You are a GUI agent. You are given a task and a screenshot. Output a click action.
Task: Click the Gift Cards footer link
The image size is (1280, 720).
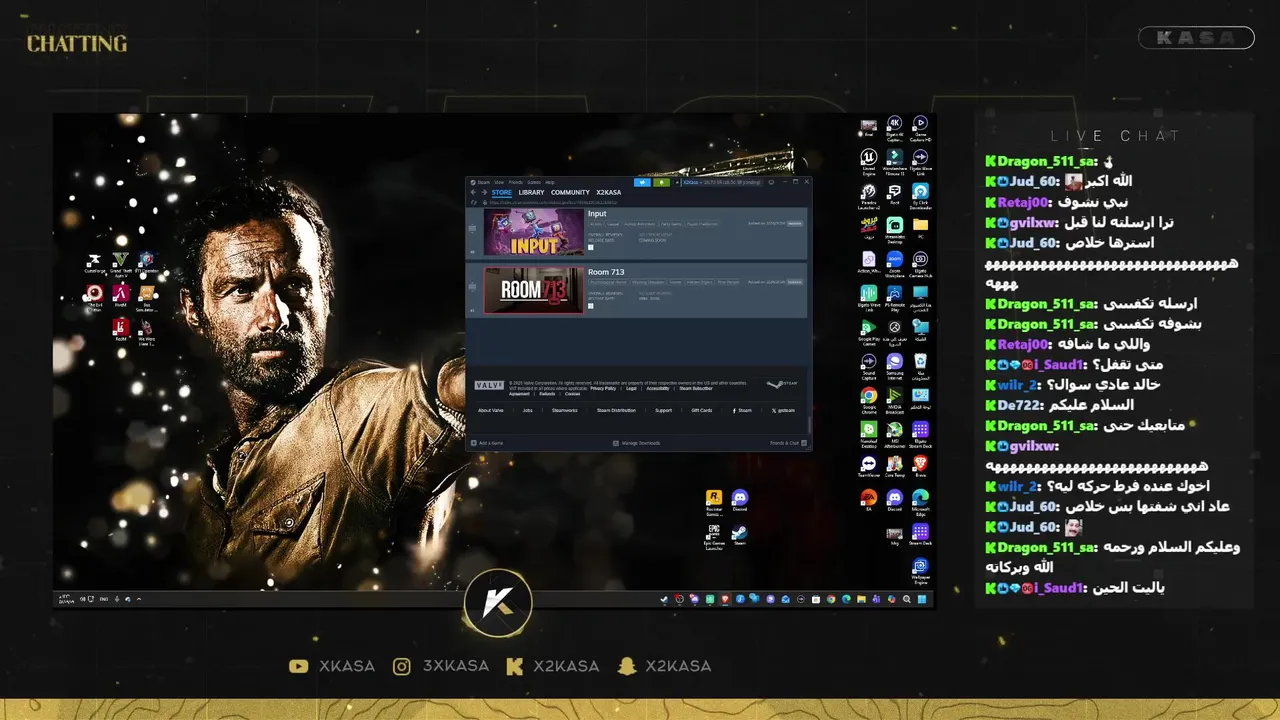702,410
